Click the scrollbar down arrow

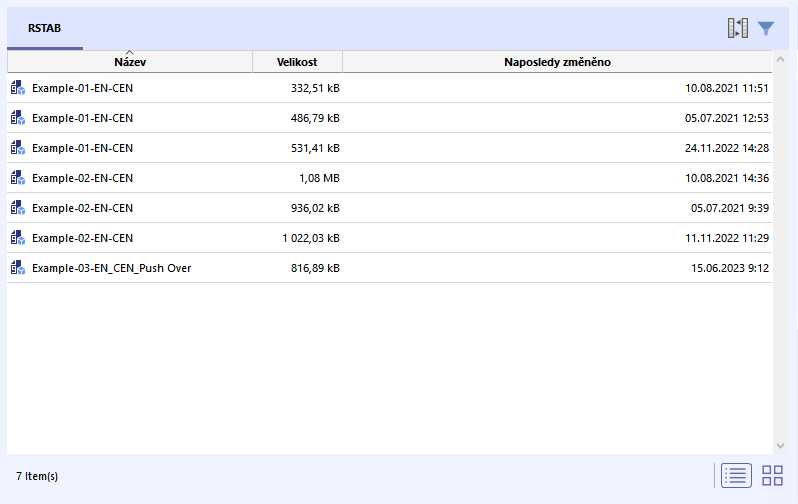click(780, 446)
